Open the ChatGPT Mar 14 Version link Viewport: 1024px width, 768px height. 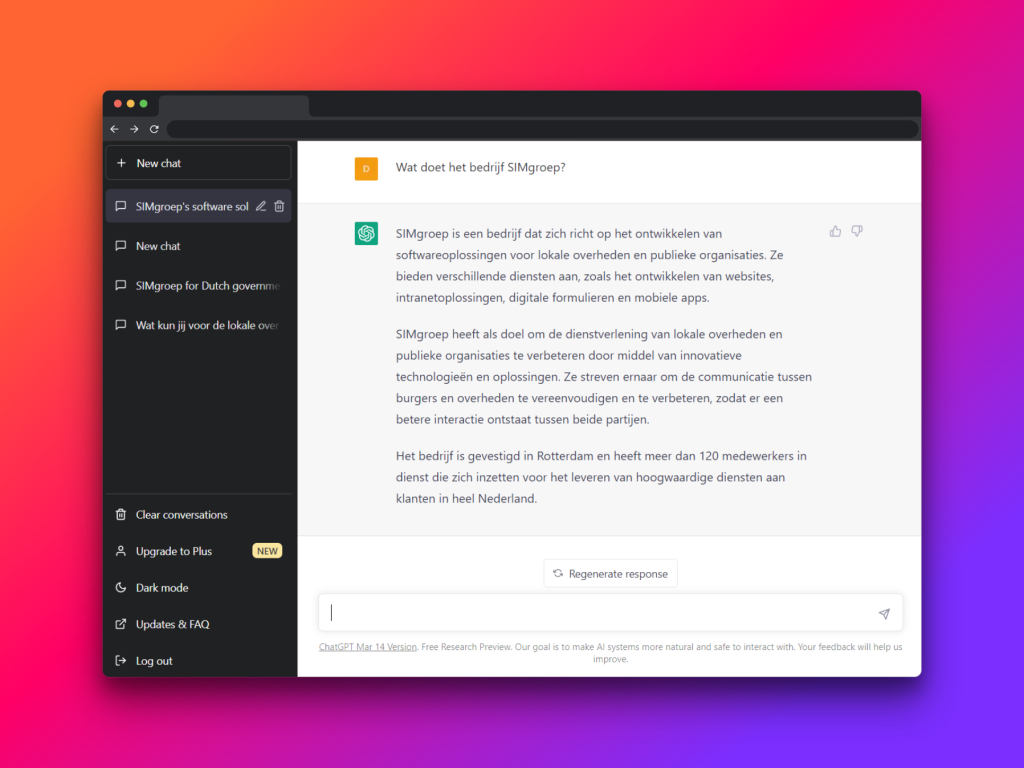(368, 647)
